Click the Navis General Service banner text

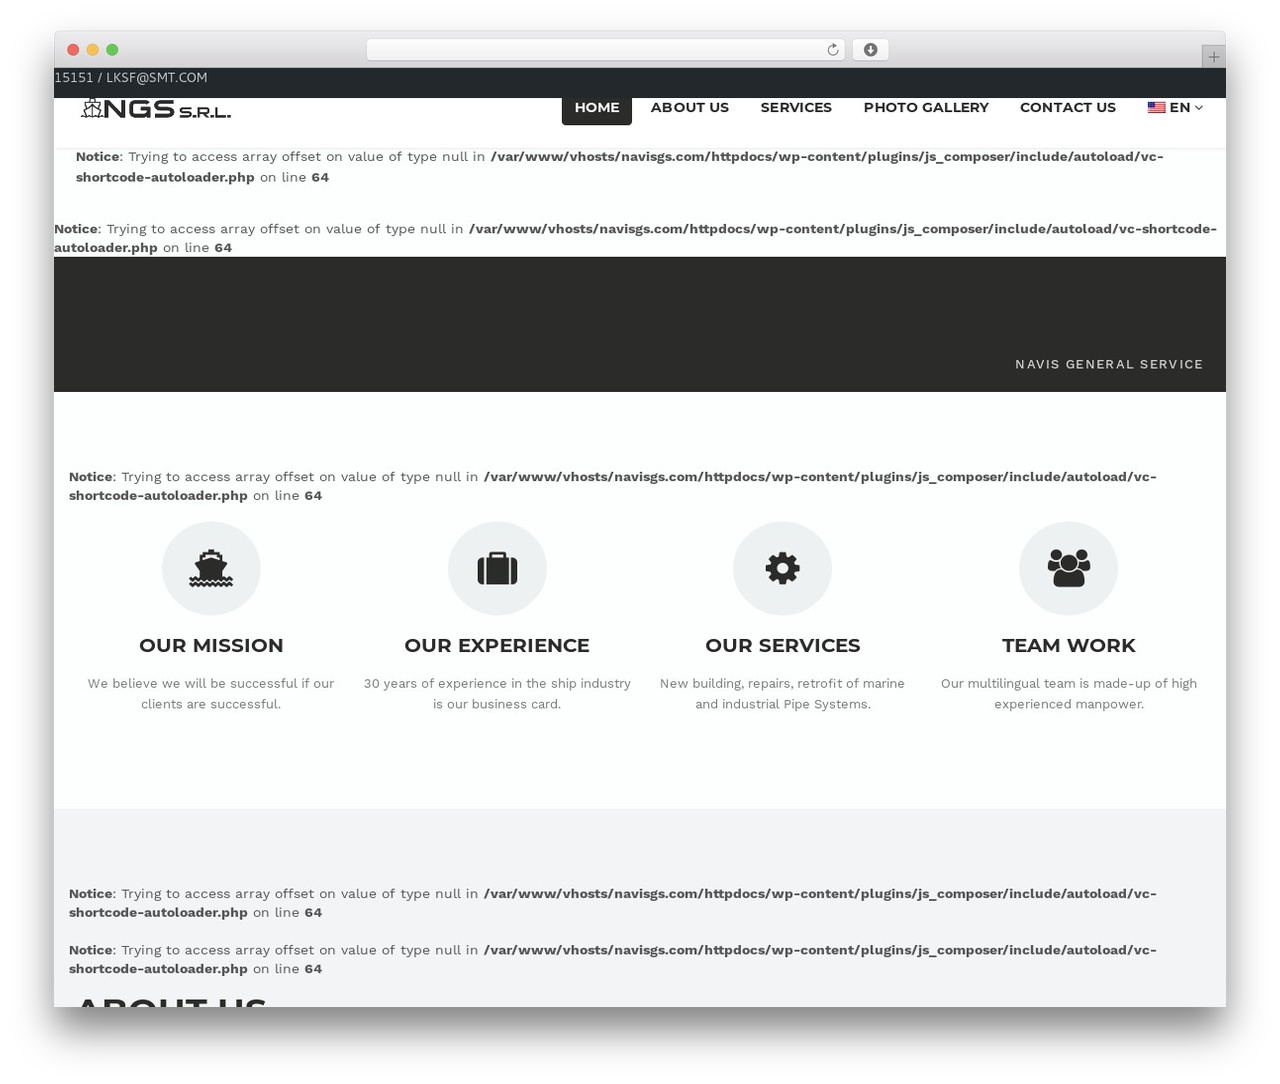[1109, 364]
